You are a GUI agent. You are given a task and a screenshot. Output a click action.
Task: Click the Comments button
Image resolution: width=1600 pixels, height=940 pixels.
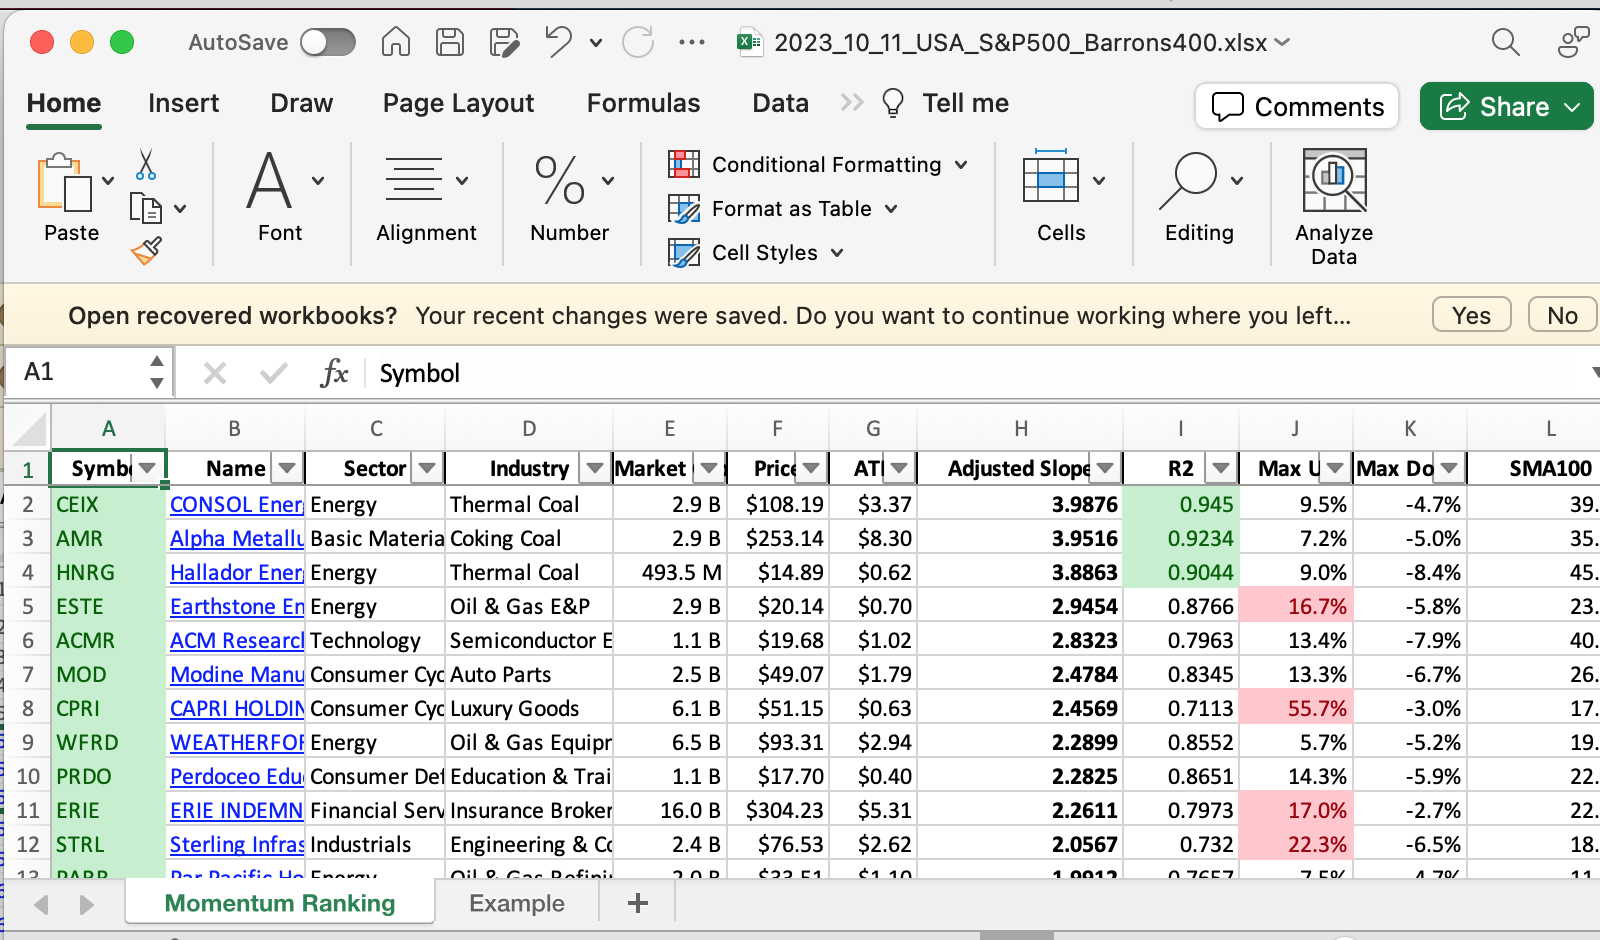[1297, 106]
